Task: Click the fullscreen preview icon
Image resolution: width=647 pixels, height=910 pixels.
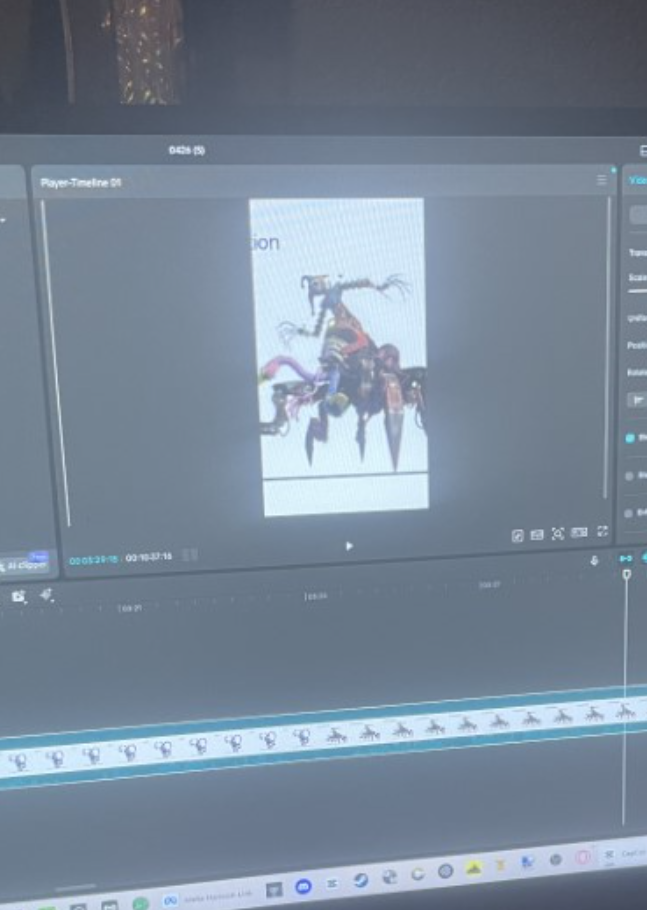Action: [603, 532]
